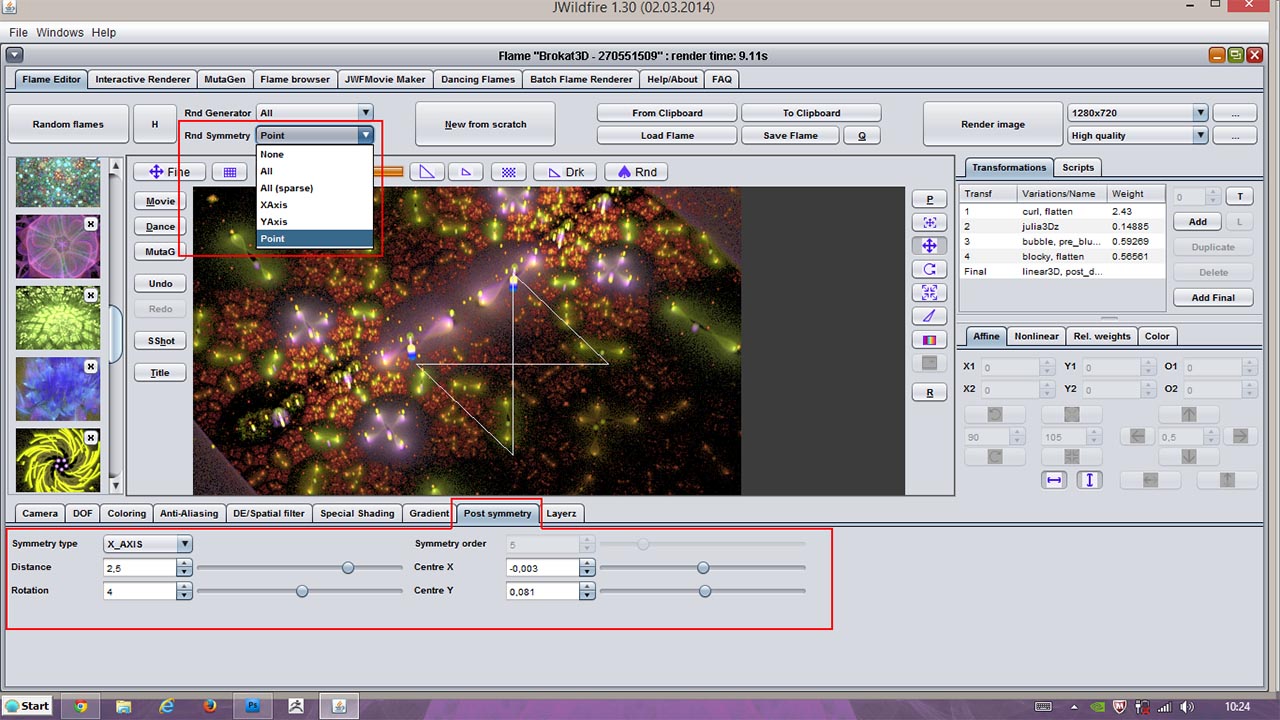Collapse the Rnd Symmetry dropdown arrow
The width and height of the screenshot is (1280, 720).
click(366, 135)
